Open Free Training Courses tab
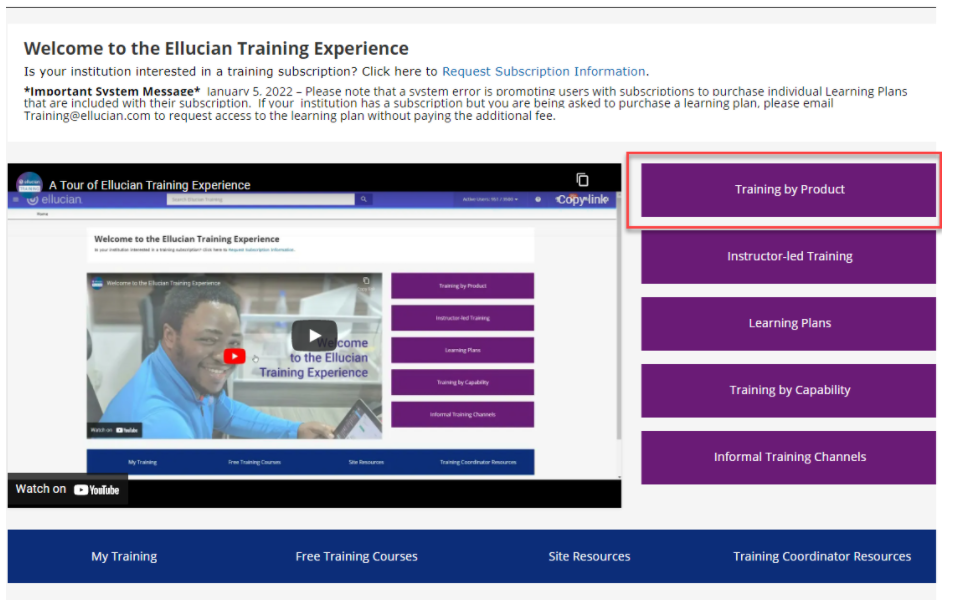Screen dimensions: 953x600 [356, 556]
